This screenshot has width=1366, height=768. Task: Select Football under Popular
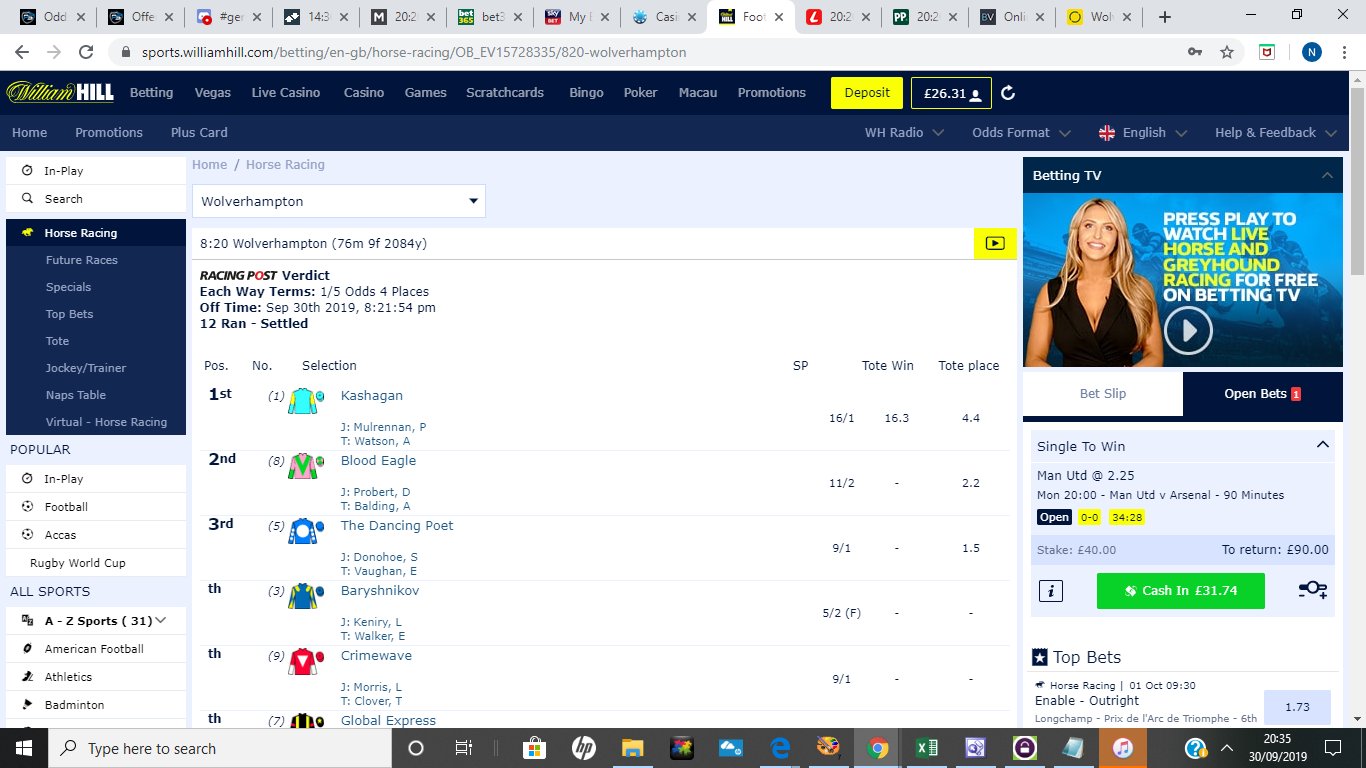(96, 507)
